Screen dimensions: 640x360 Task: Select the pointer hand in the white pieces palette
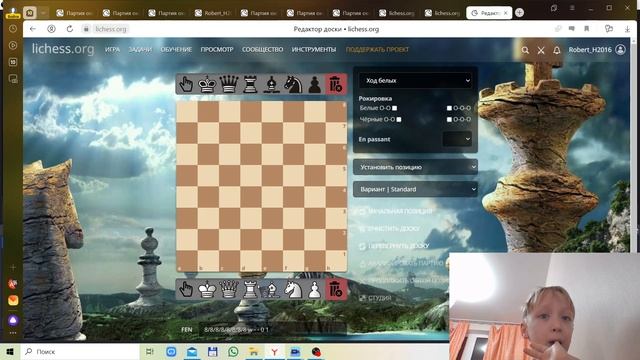click(186, 290)
